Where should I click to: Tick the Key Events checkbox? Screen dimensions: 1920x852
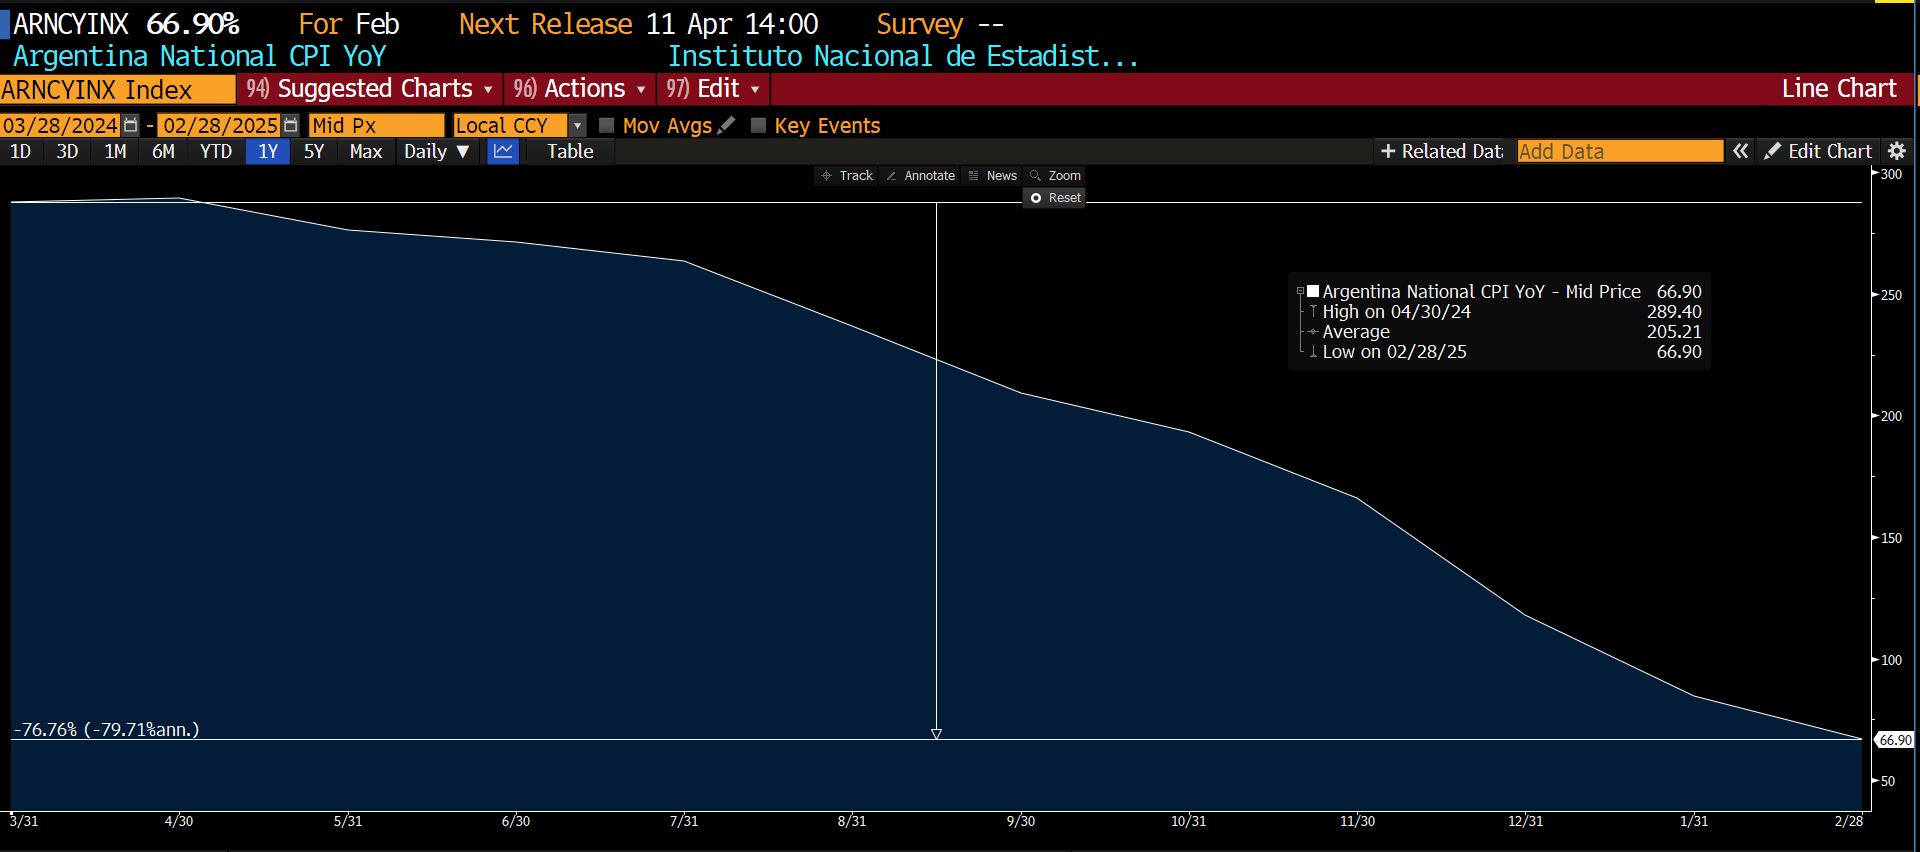pos(758,126)
